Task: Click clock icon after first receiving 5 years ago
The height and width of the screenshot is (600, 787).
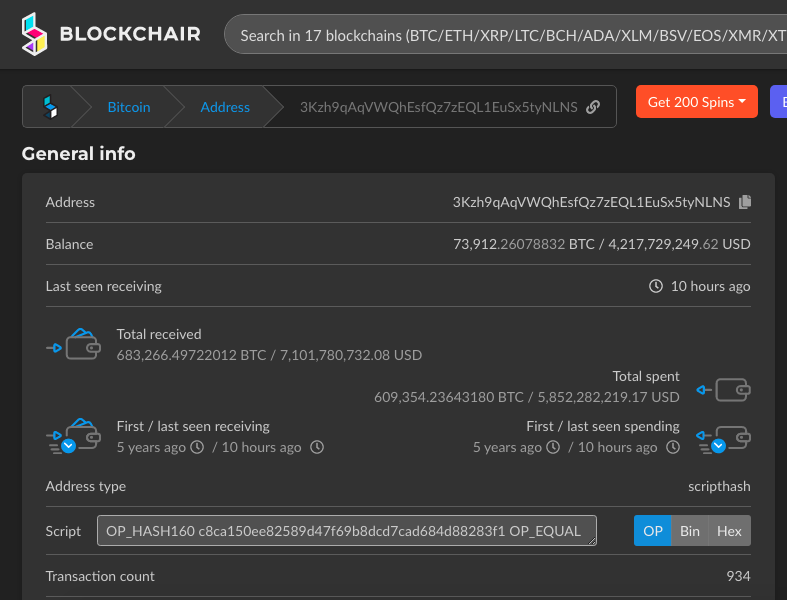Action: [197, 447]
